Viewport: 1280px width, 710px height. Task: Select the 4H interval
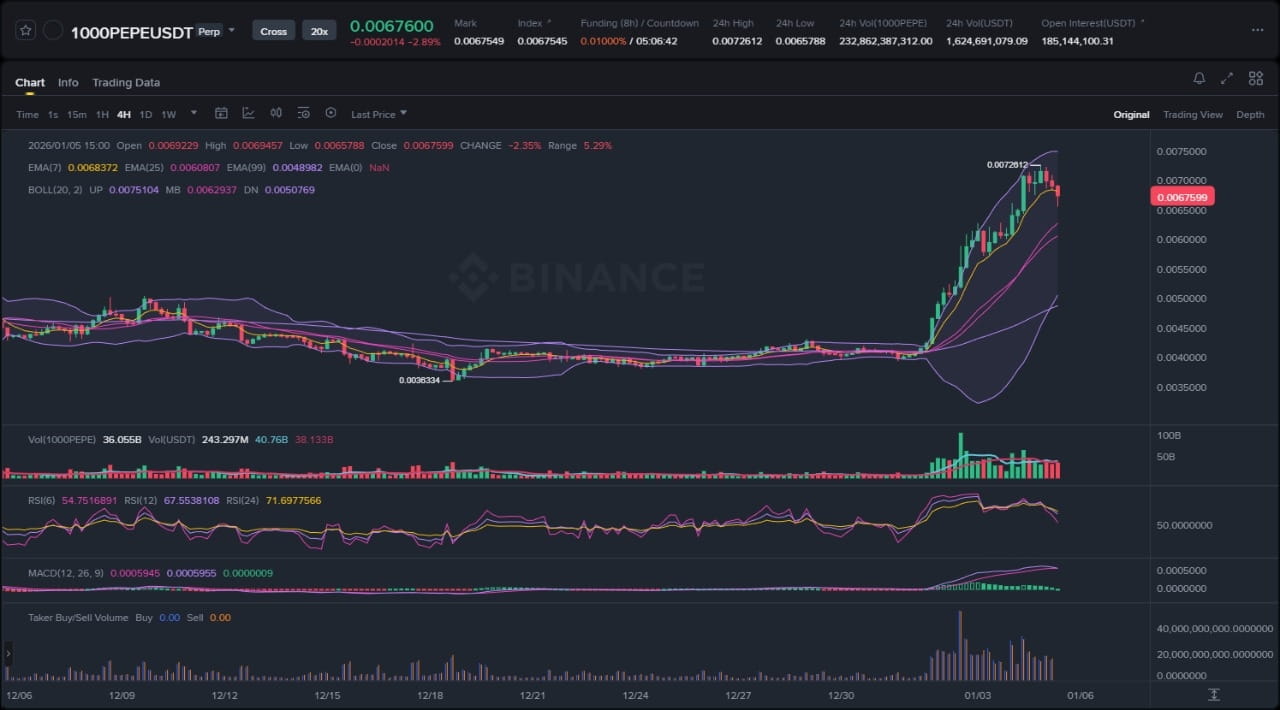click(124, 114)
